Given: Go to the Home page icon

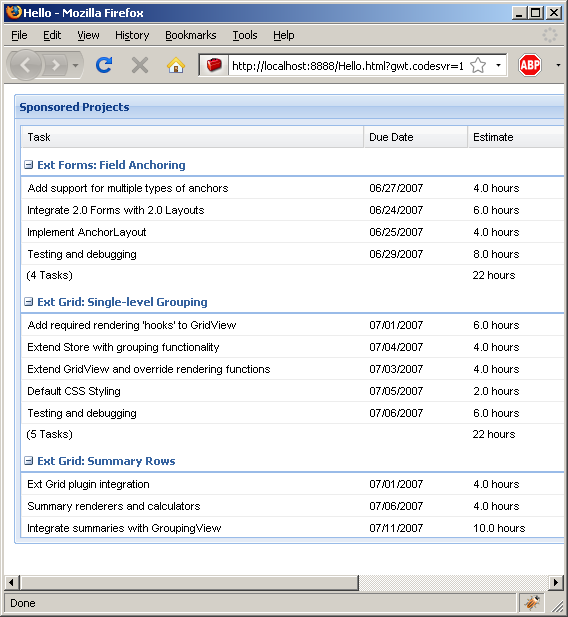Looking at the screenshot, I should [176, 65].
